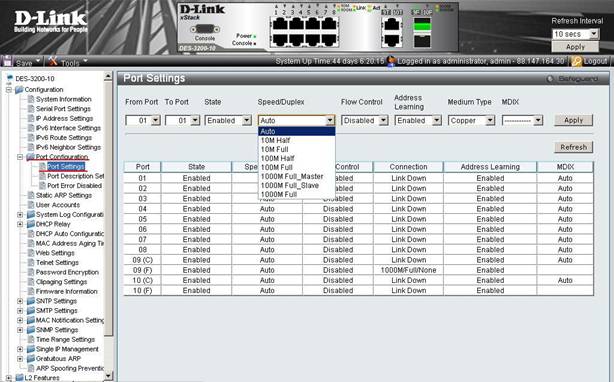The width and height of the screenshot is (614, 382).
Task: Select 100M Full option
Action: [x=296, y=167]
